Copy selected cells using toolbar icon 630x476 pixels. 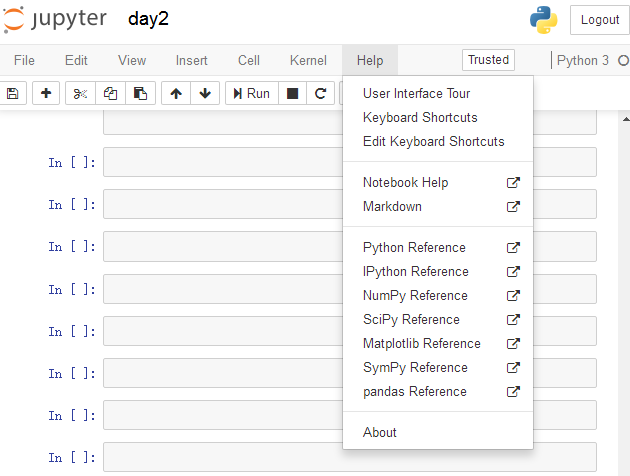click(x=110, y=93)
